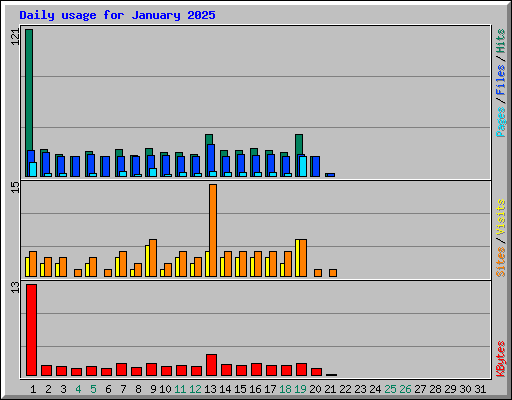Click the orange Visits bar on day 21
Viewport: 512px width, 400px height.
point(333,273)
